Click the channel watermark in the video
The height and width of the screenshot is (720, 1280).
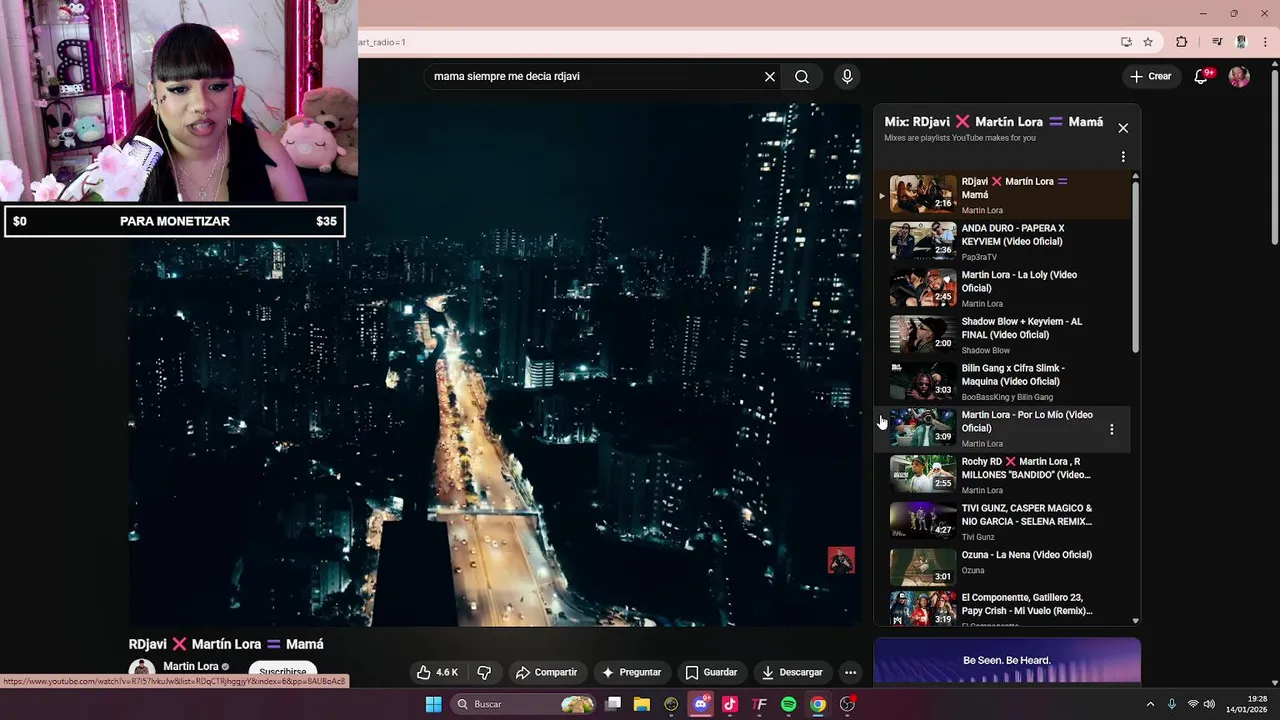pyautogui.click(x=841, y=560)
